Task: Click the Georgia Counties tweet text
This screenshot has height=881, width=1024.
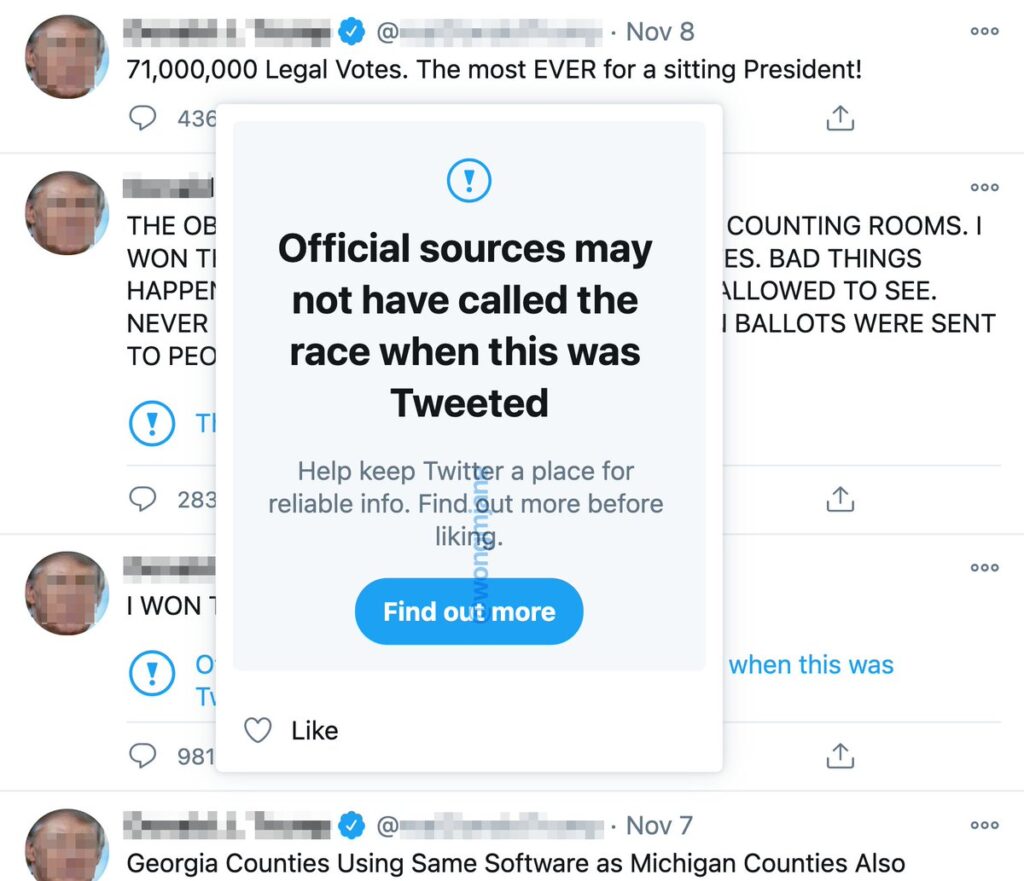Action: click(x=515, y=863)
